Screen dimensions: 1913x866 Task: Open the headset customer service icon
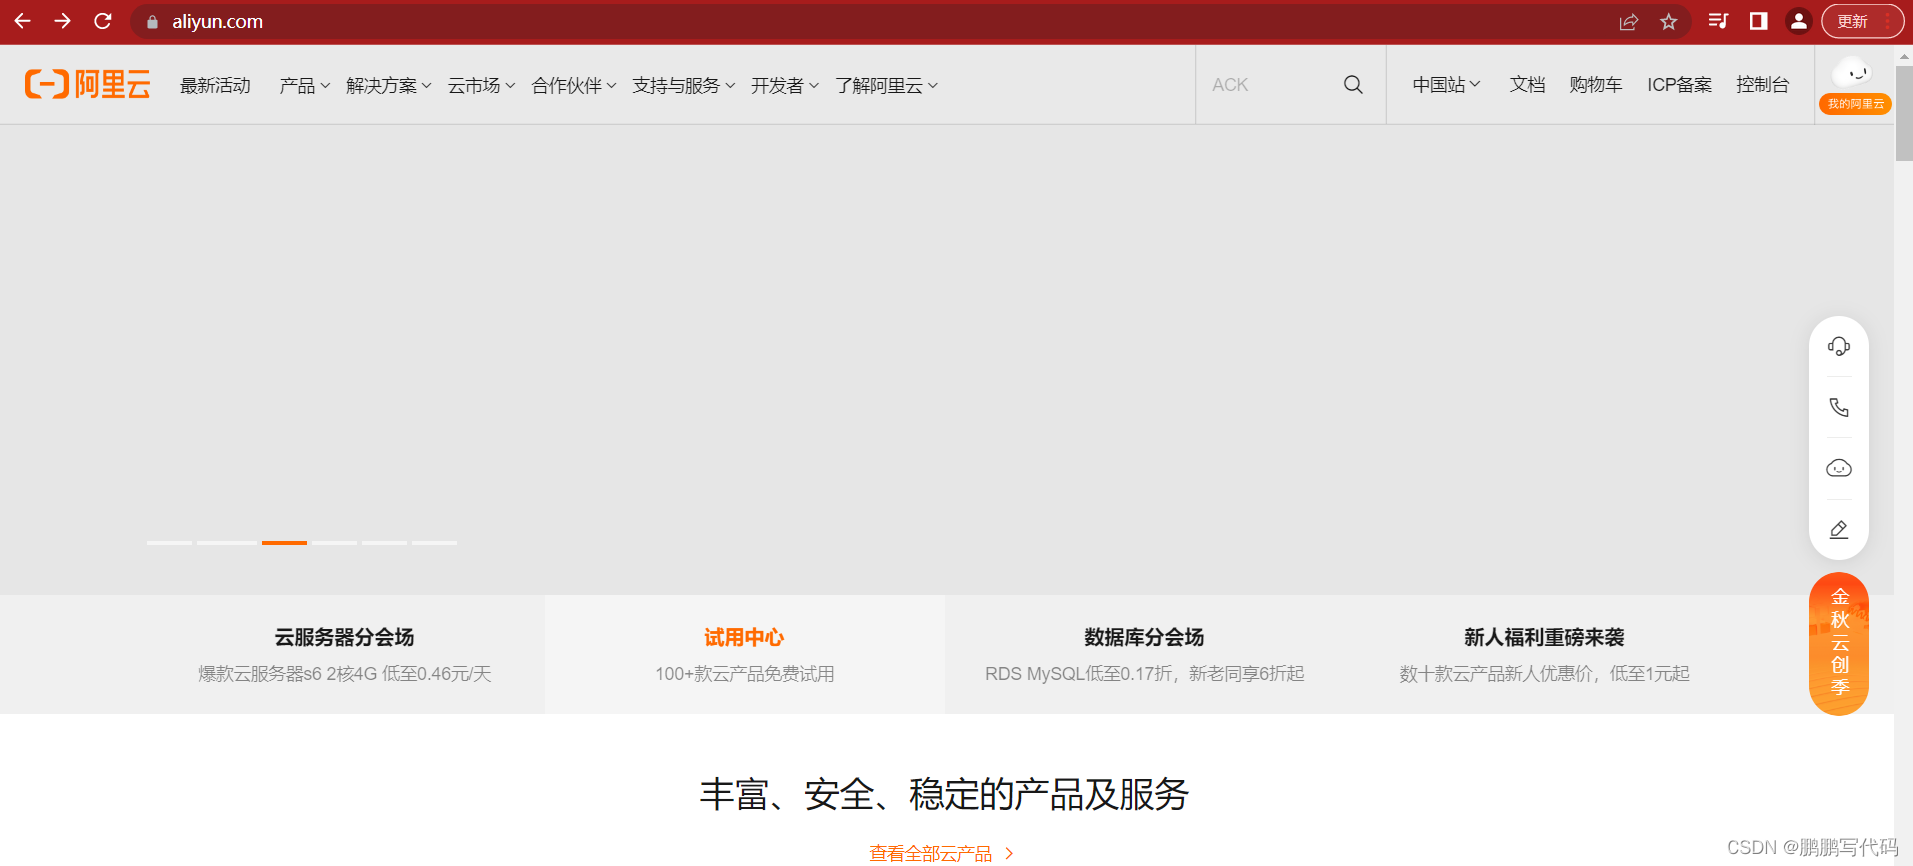pyautogui.click(x=1839, y=347)
